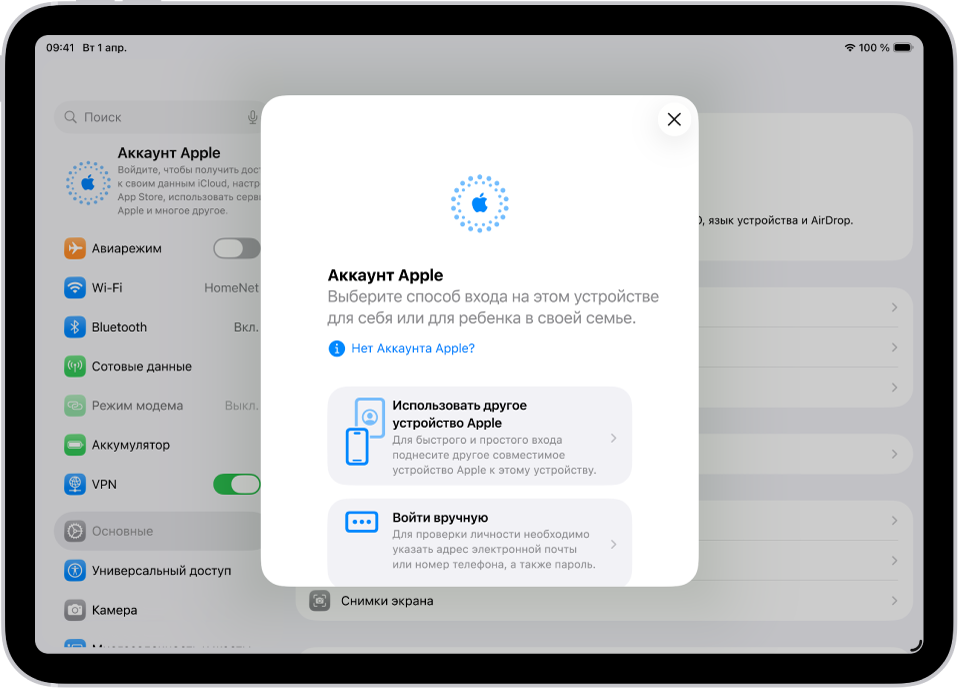The height and width of the screenshot is (689, 960).
Task: Click the info icon beside 'Нет Аккаунта Apple?'
Action: point(336,348)
